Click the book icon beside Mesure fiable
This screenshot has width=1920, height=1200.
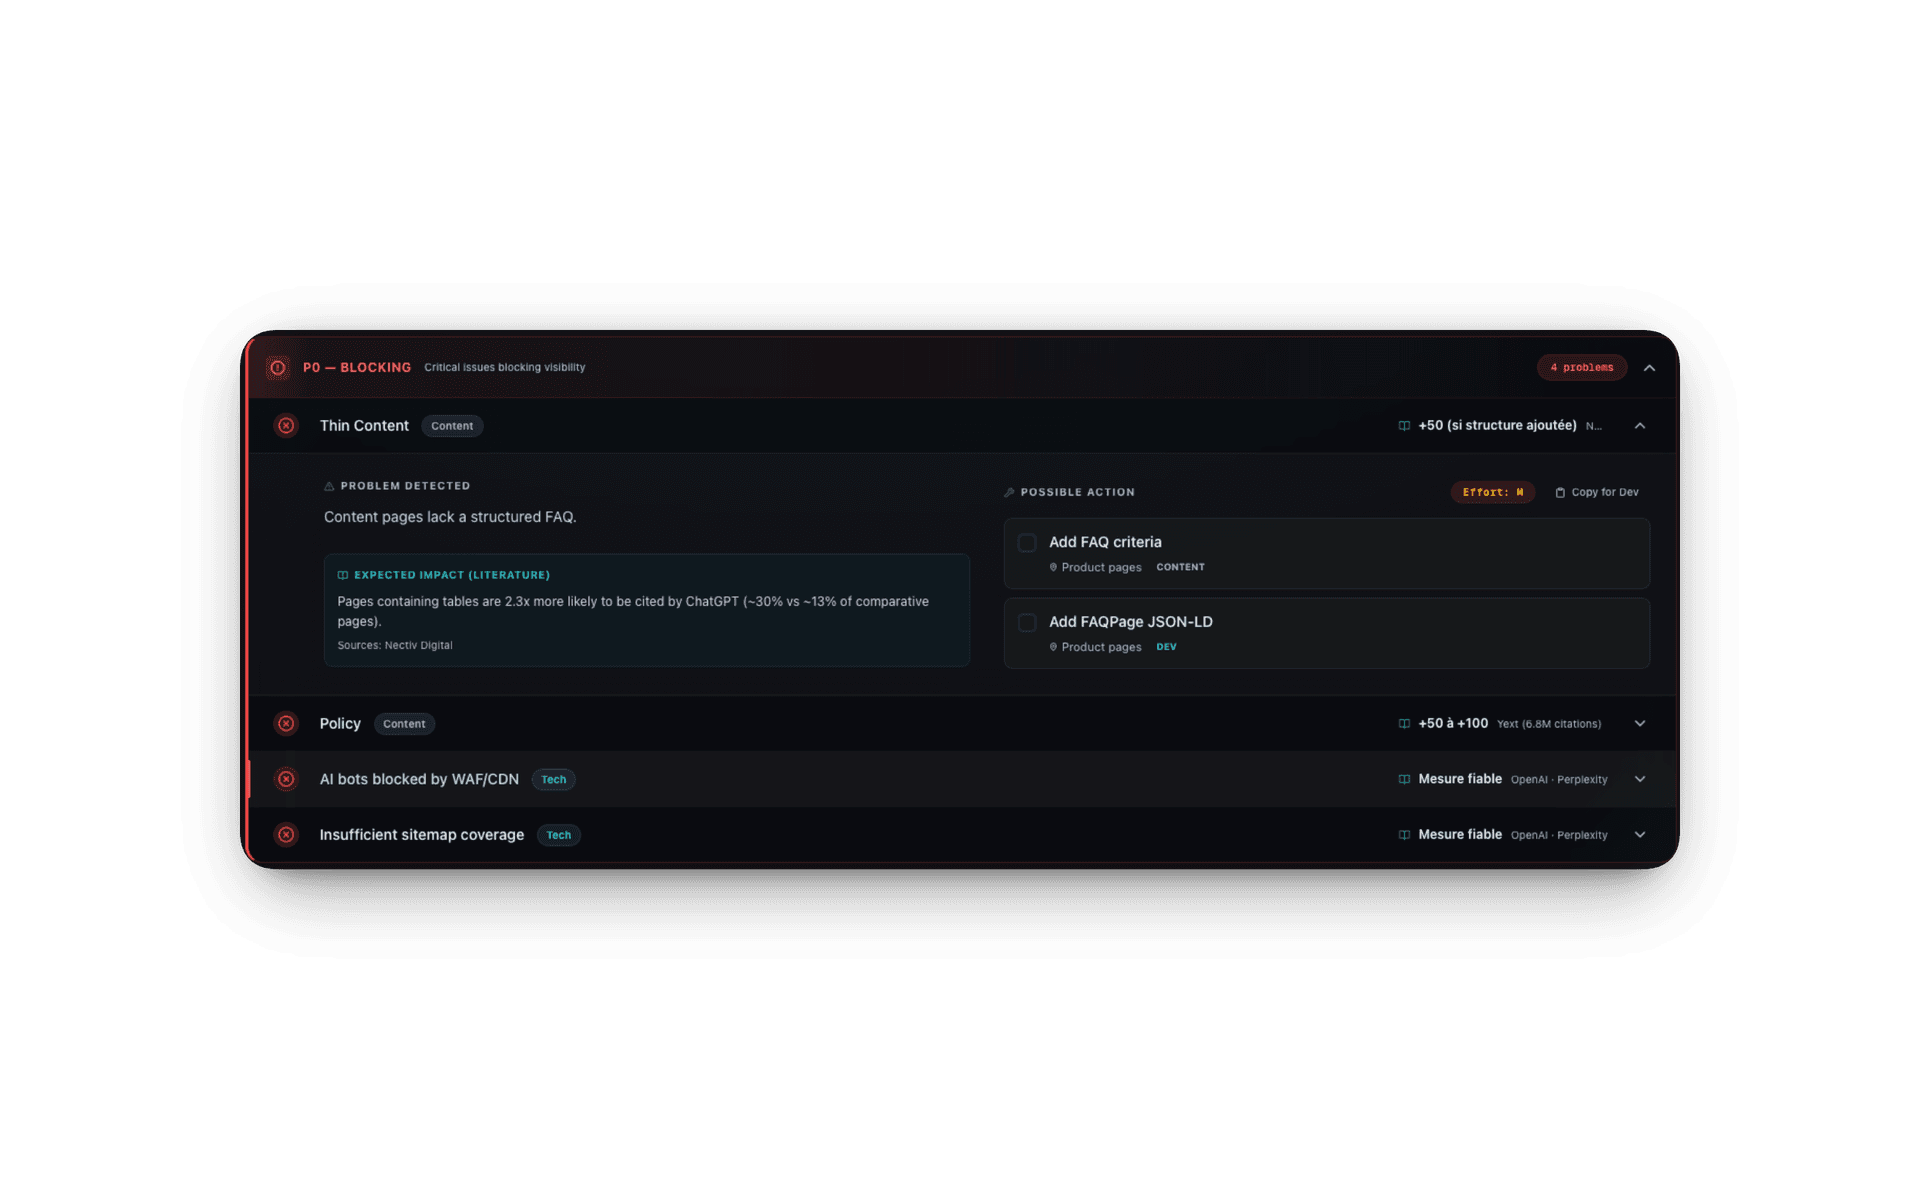[1404, 779]
